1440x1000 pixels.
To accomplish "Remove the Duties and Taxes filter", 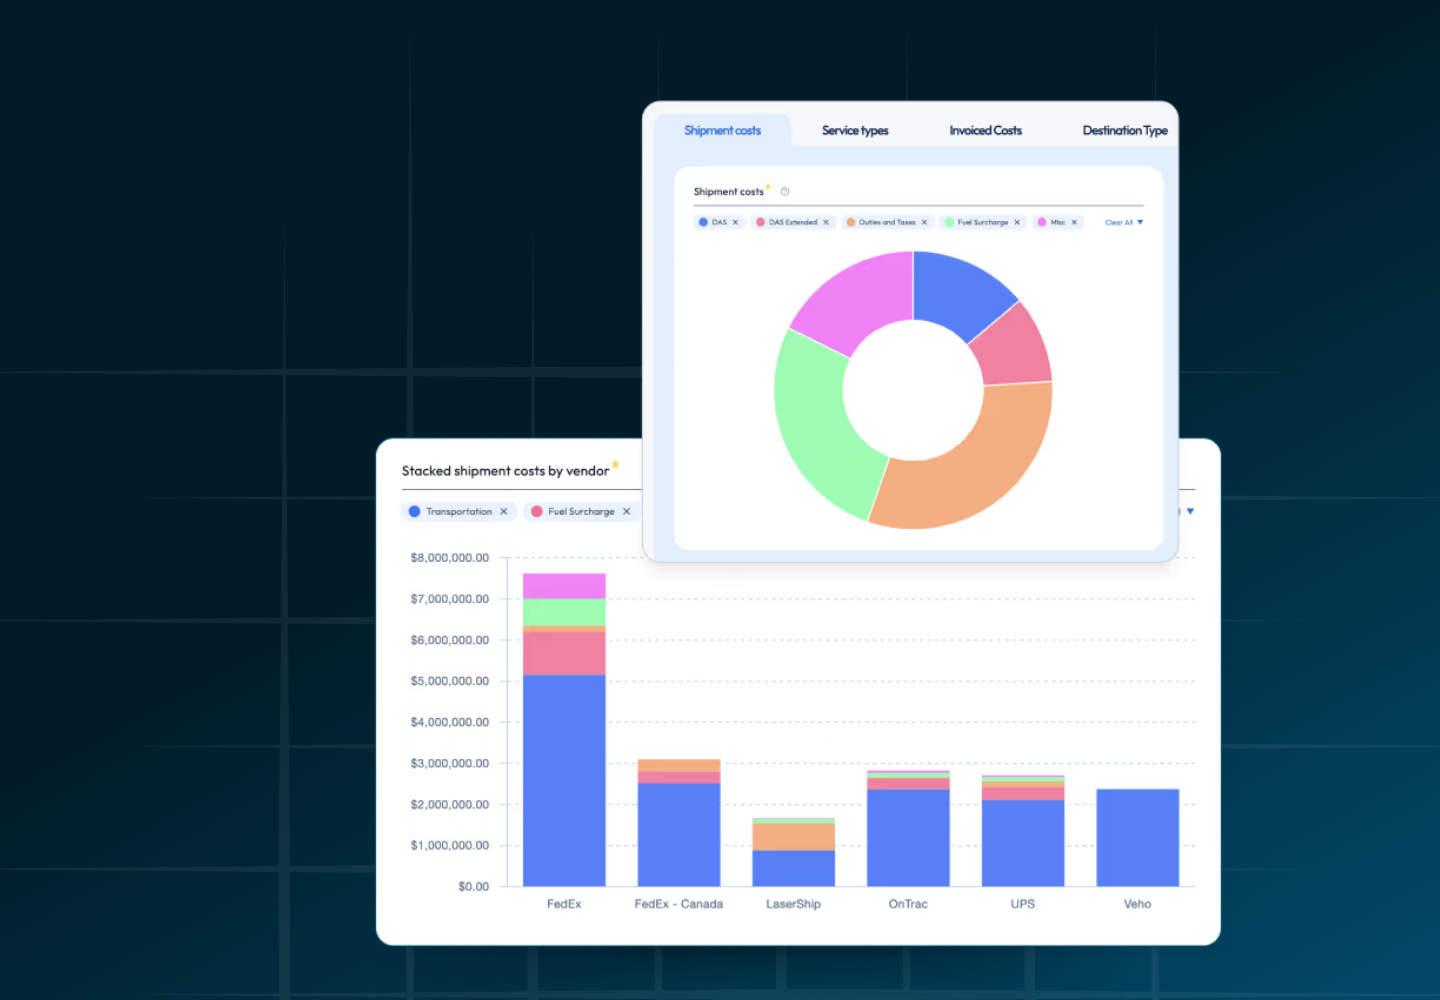I will [x=924, y=222].
